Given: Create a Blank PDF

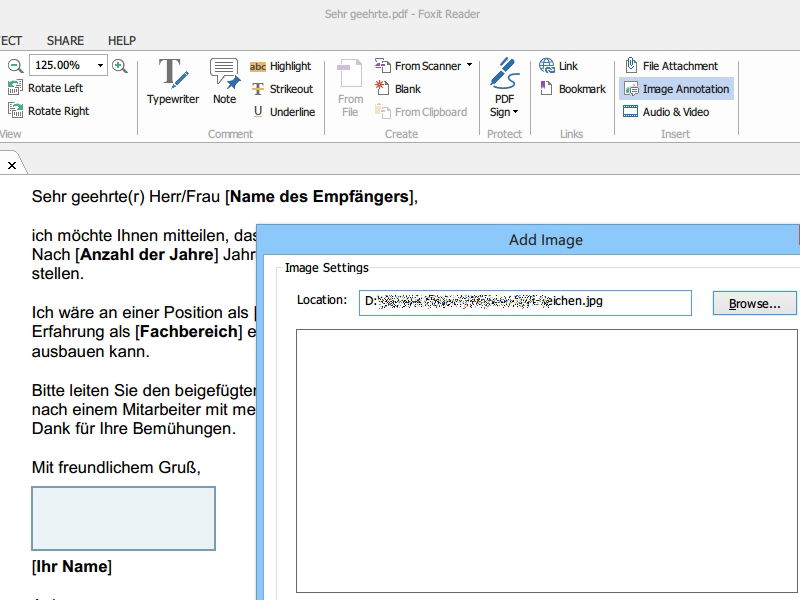Looking at the screenshot, I should coord(398,89).
